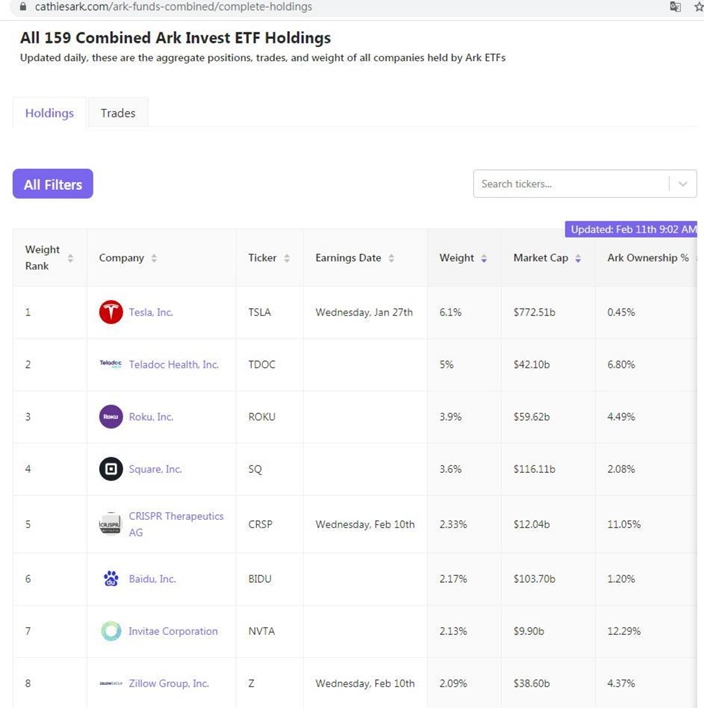Click the bookmark star icon
The width and height of the screenshot is (704, 708).
699,7
